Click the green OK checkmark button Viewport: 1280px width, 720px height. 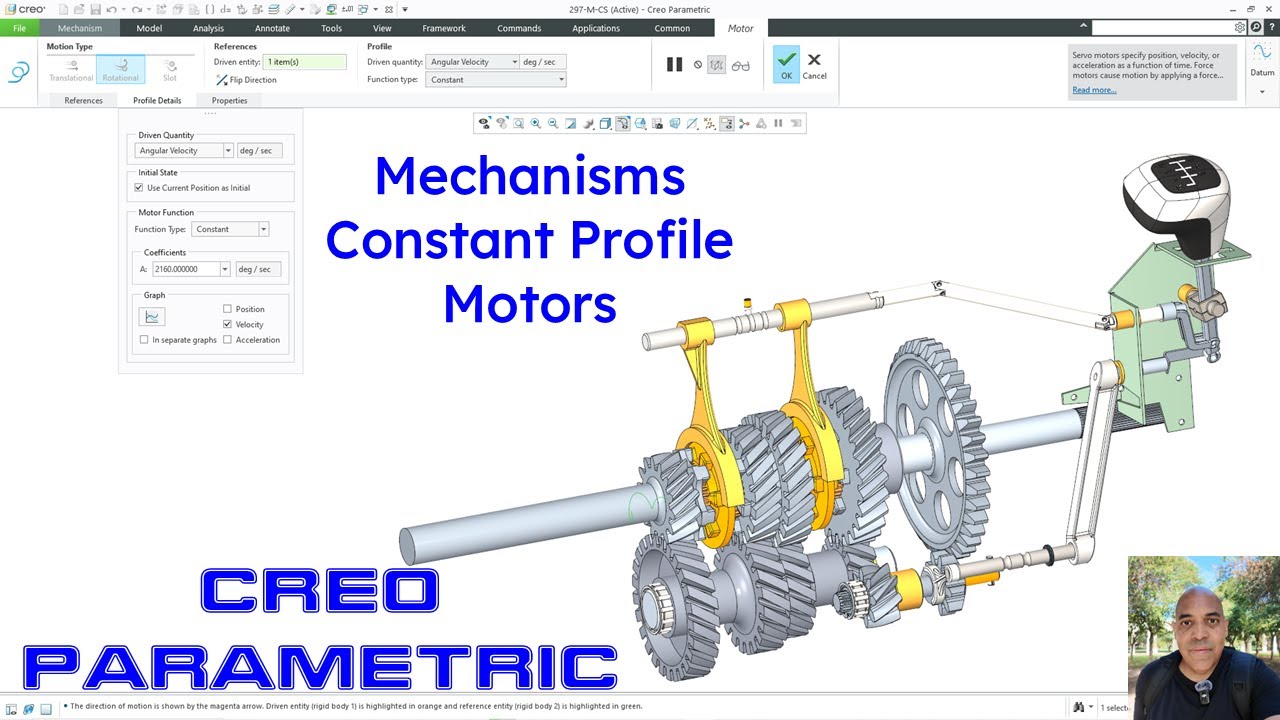tap(786, 64)
